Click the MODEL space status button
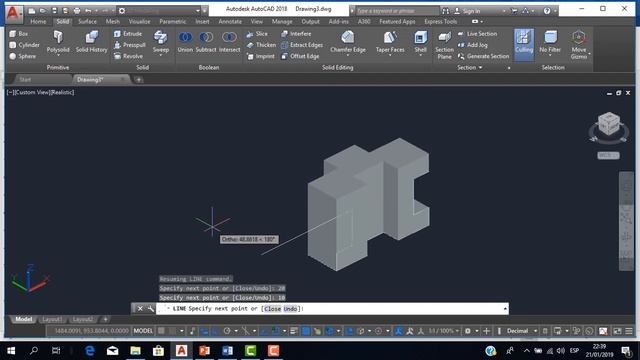640x360 pixels. click(x=143, y=331)
